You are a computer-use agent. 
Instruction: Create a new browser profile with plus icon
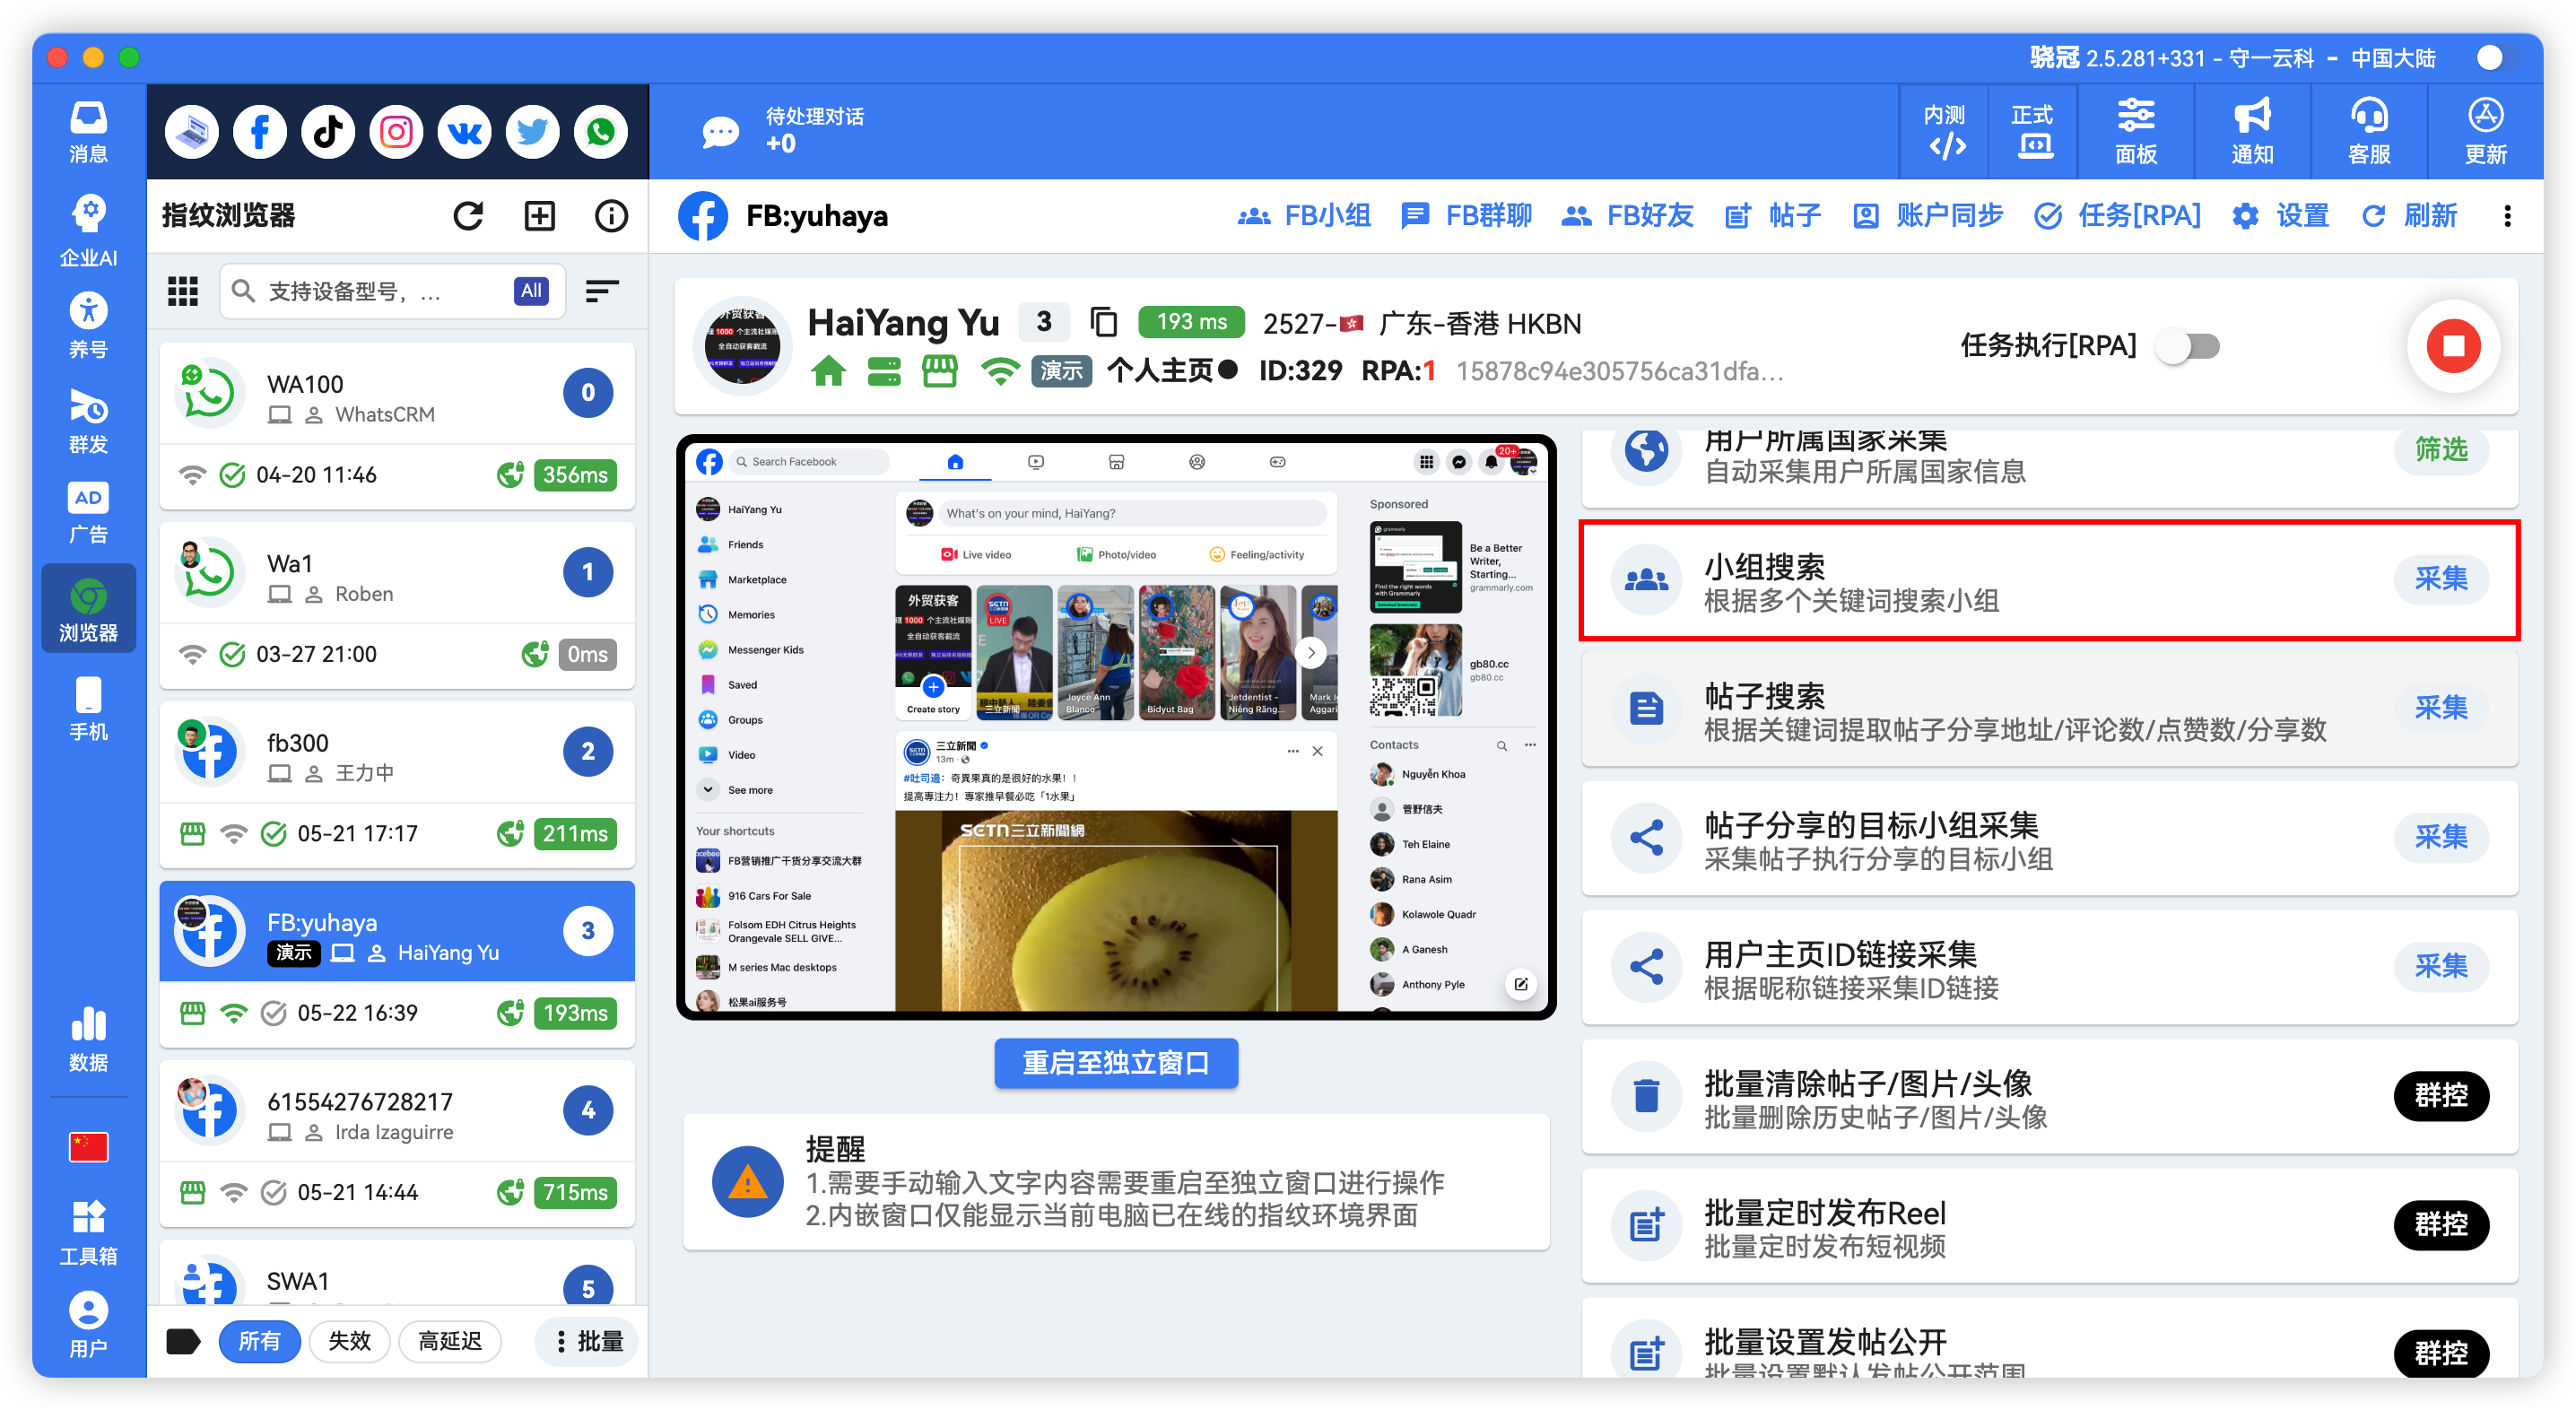[539, 215]
